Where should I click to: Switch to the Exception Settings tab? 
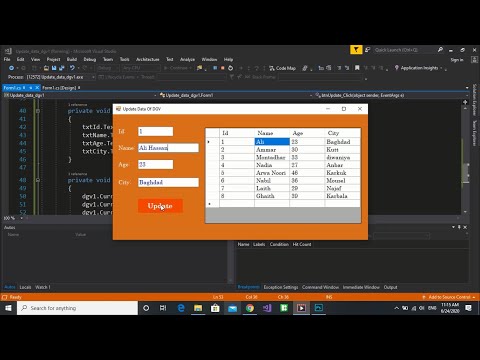coord(281,287)
